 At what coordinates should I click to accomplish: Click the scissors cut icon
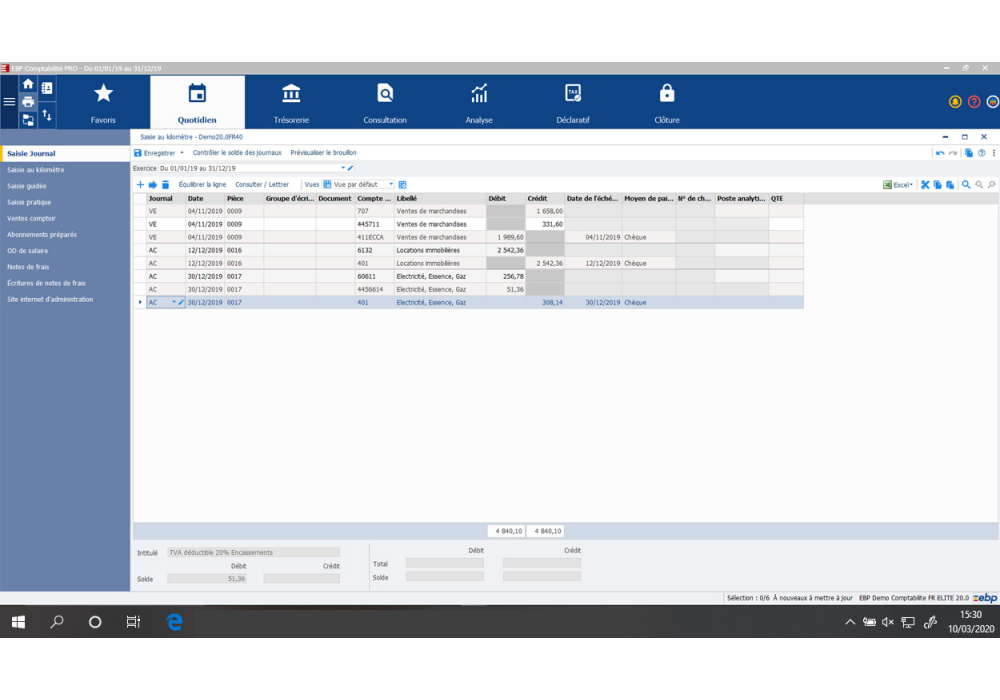[925, 185]
